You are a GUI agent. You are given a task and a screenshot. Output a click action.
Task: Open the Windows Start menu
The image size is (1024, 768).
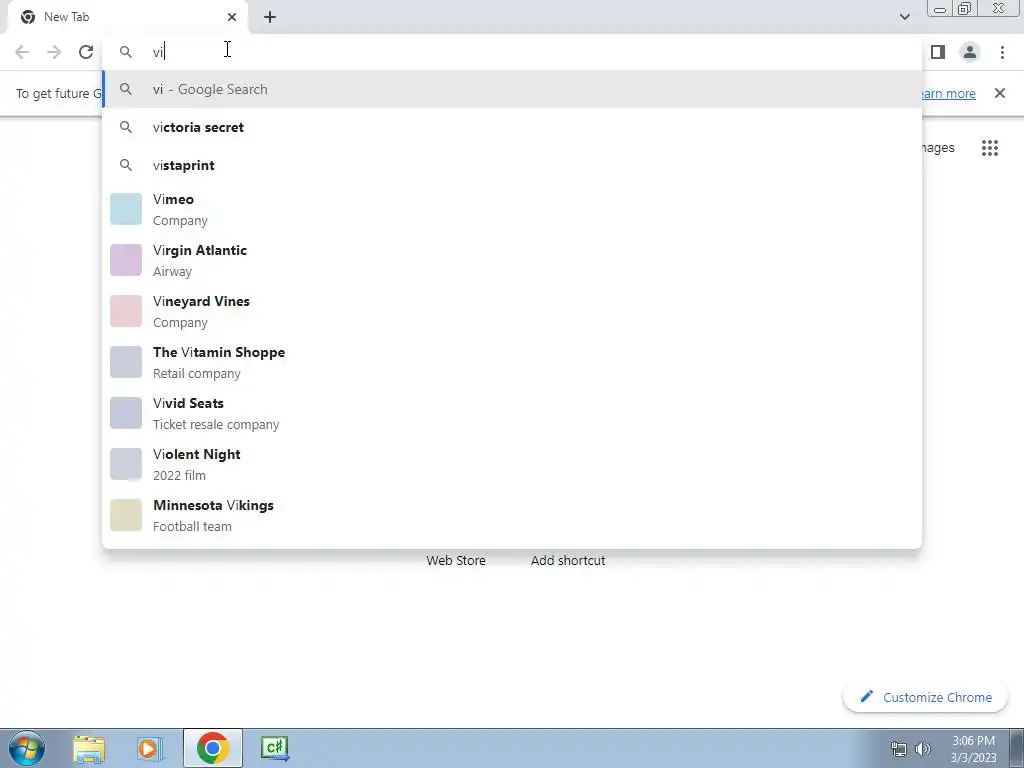[27, 748]
